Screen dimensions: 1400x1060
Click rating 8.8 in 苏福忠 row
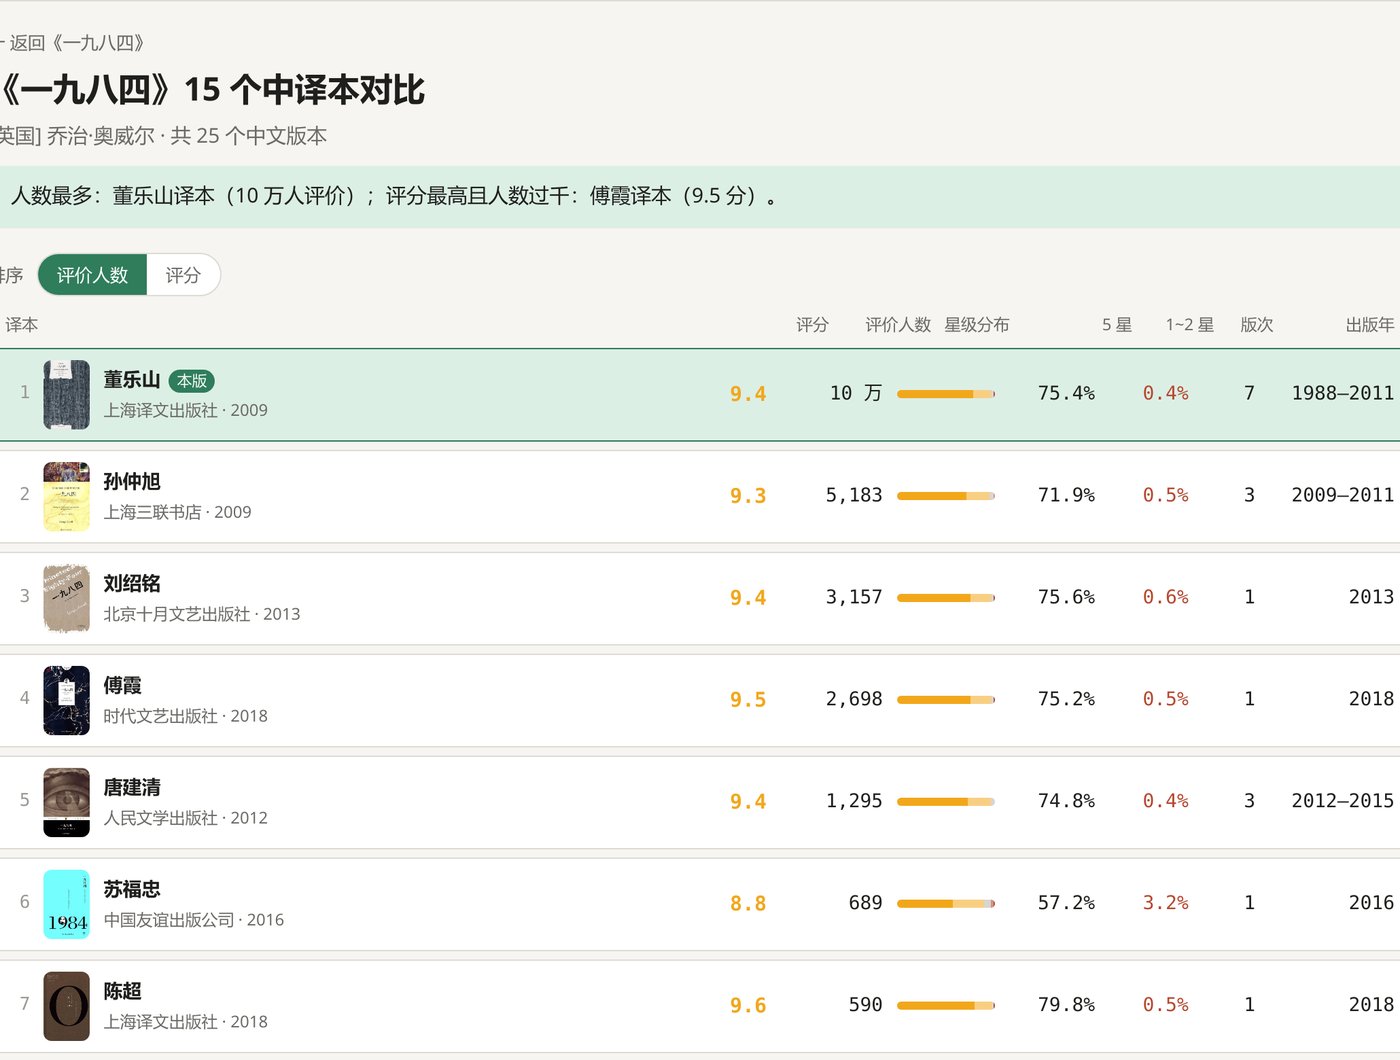coord(748,904)
